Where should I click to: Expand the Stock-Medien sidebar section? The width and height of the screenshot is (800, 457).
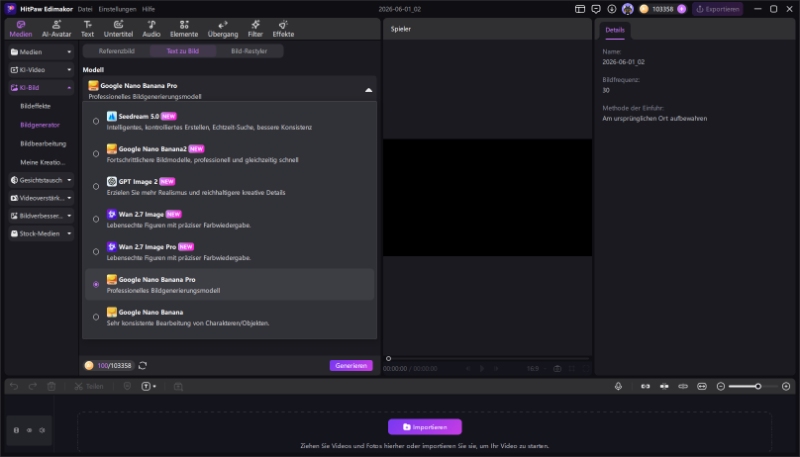tap(41, 234)
